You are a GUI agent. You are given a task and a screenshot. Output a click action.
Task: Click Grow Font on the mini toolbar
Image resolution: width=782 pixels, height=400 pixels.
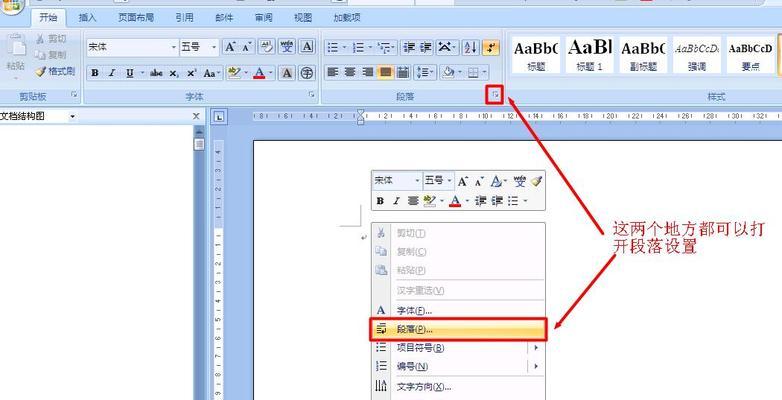[463, 182]
